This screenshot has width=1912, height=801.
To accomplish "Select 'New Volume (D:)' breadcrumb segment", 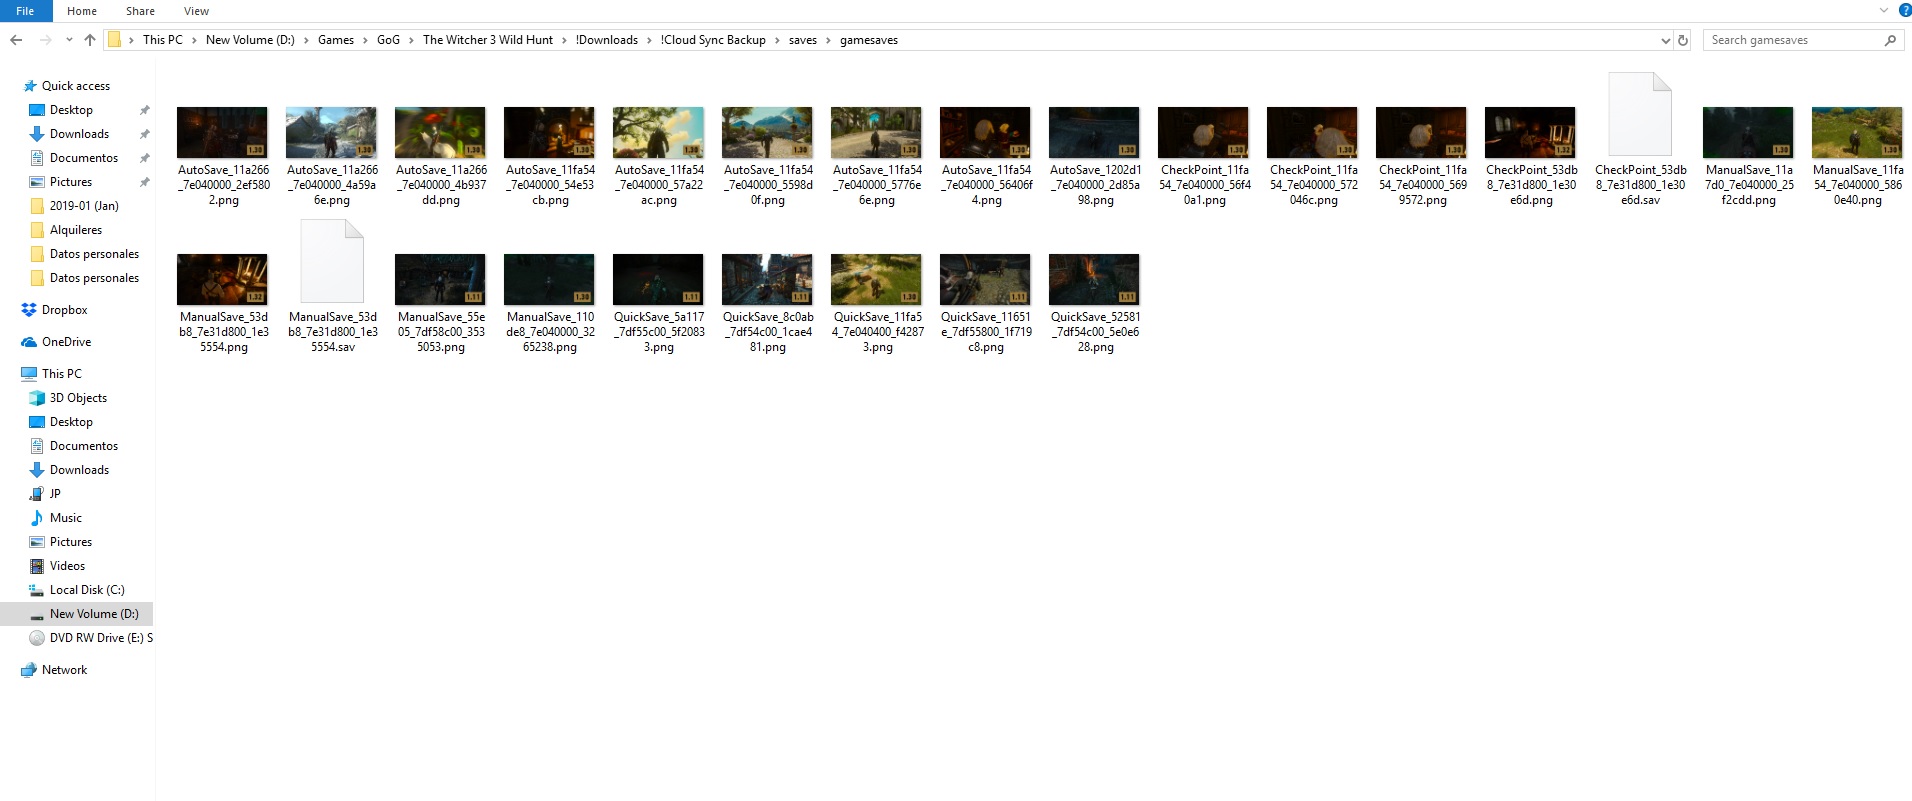I will tap(250, 40).
